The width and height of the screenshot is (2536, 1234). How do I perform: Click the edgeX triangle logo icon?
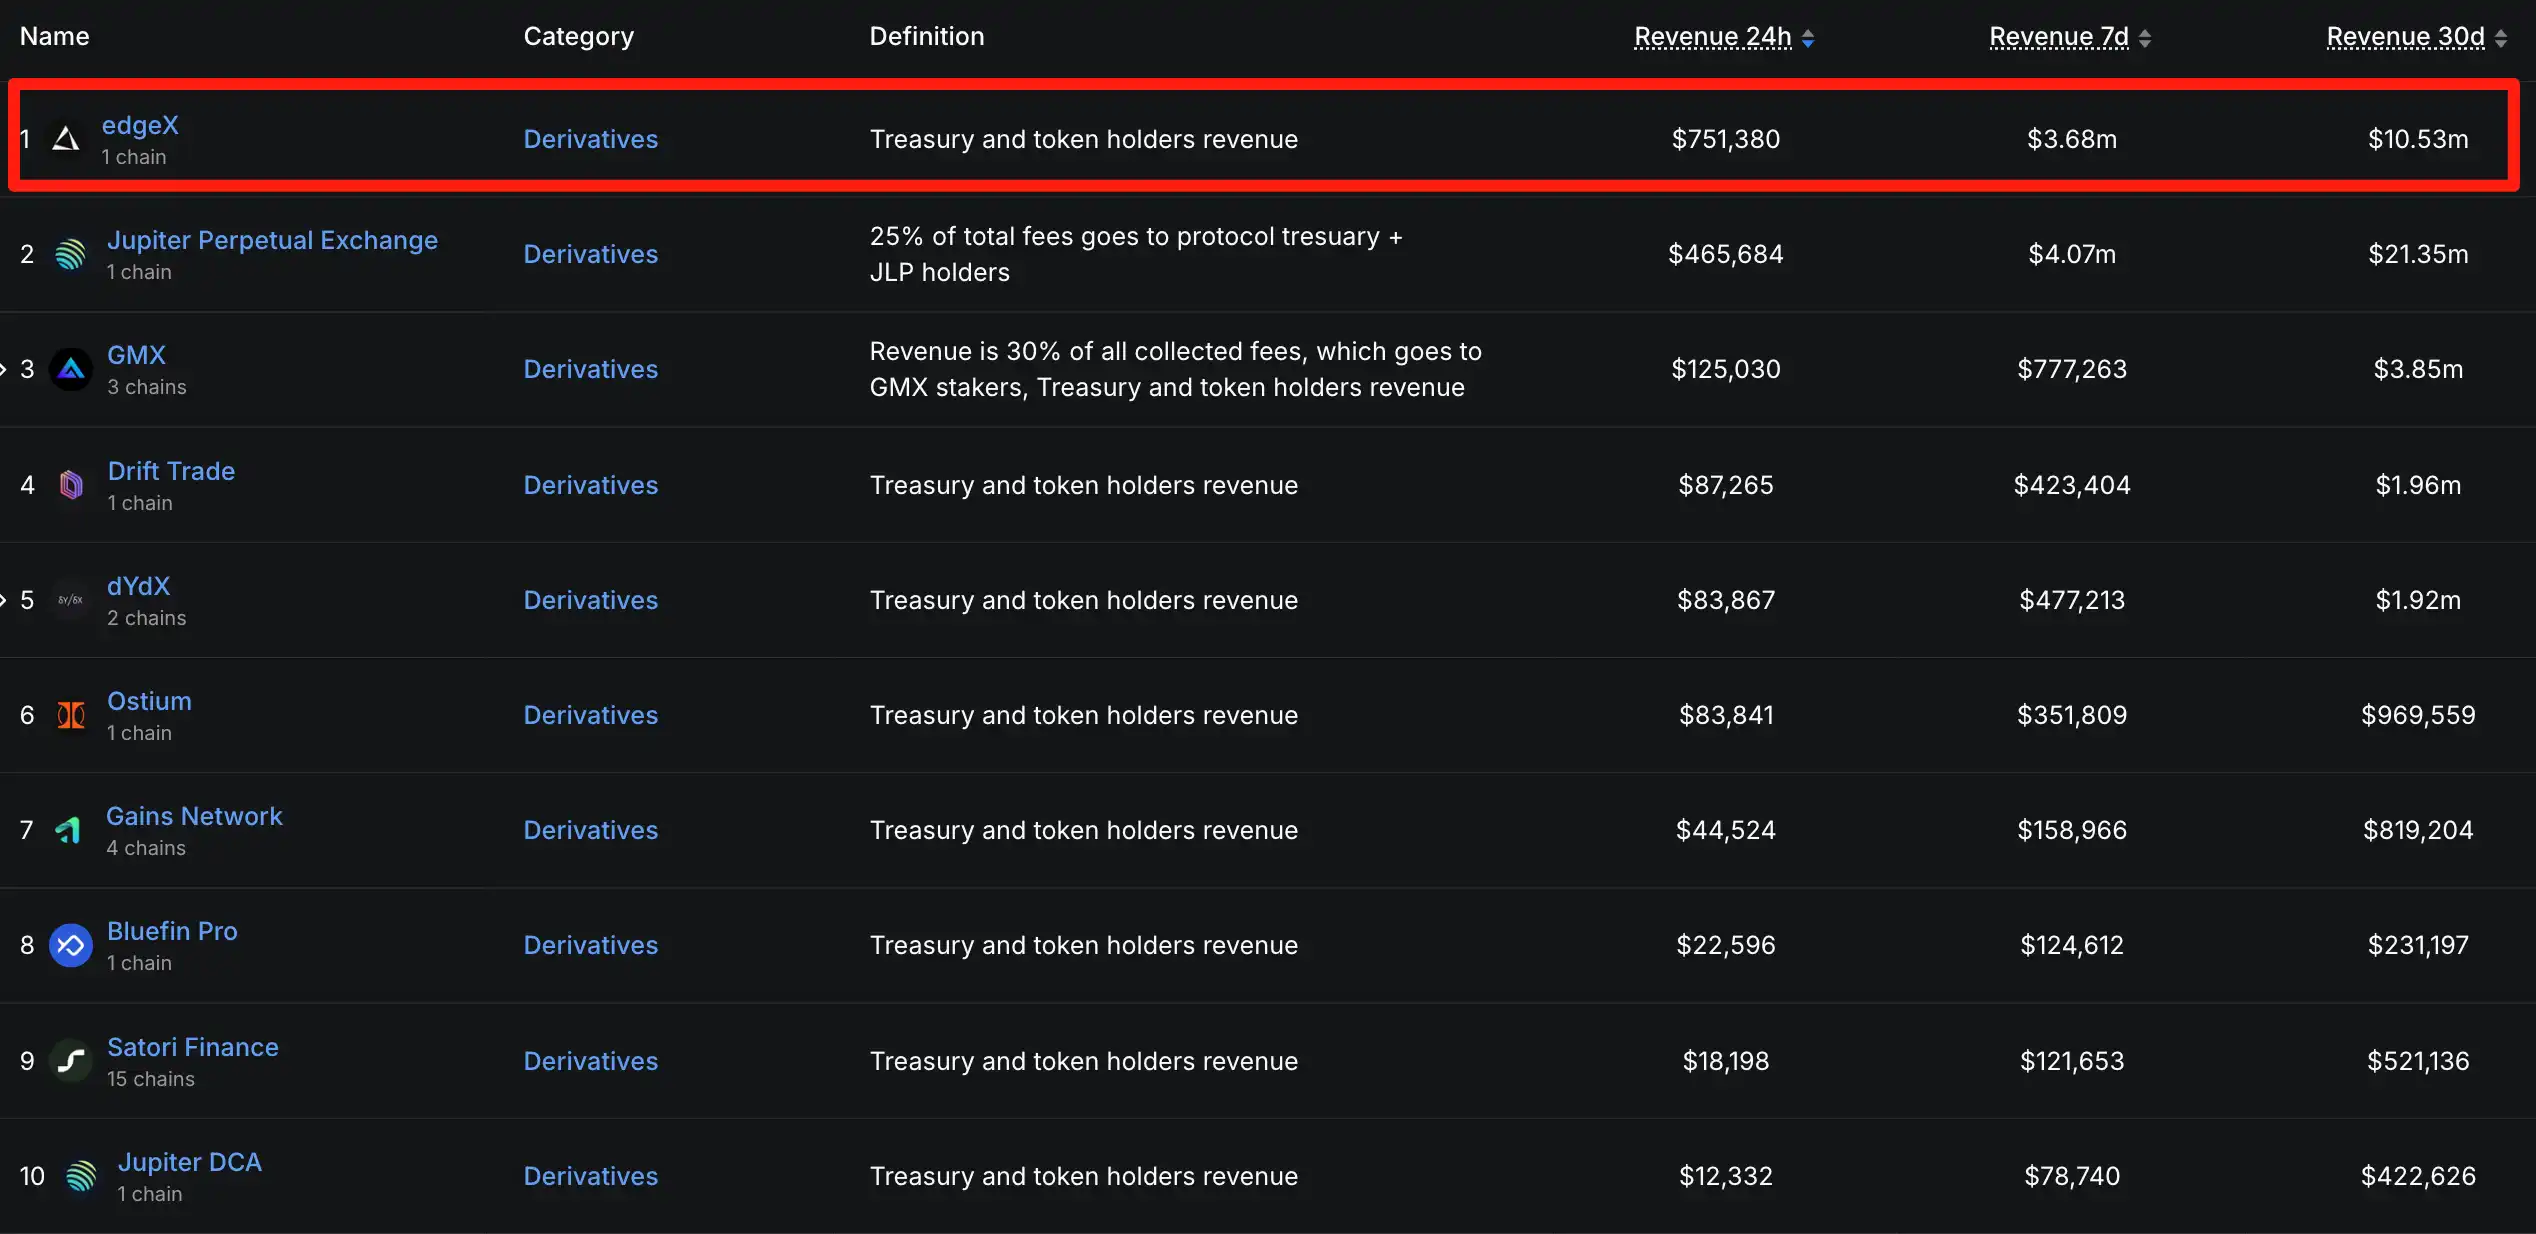[x=66, y=139]
